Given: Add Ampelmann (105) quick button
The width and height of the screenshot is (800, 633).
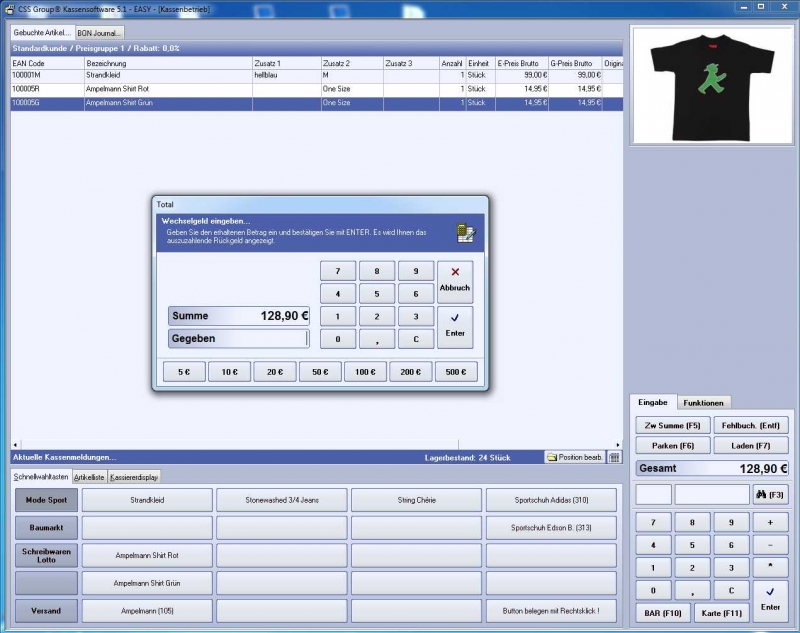Looking at the screenshot, I should pyautogui.click(x=147, y=611).
